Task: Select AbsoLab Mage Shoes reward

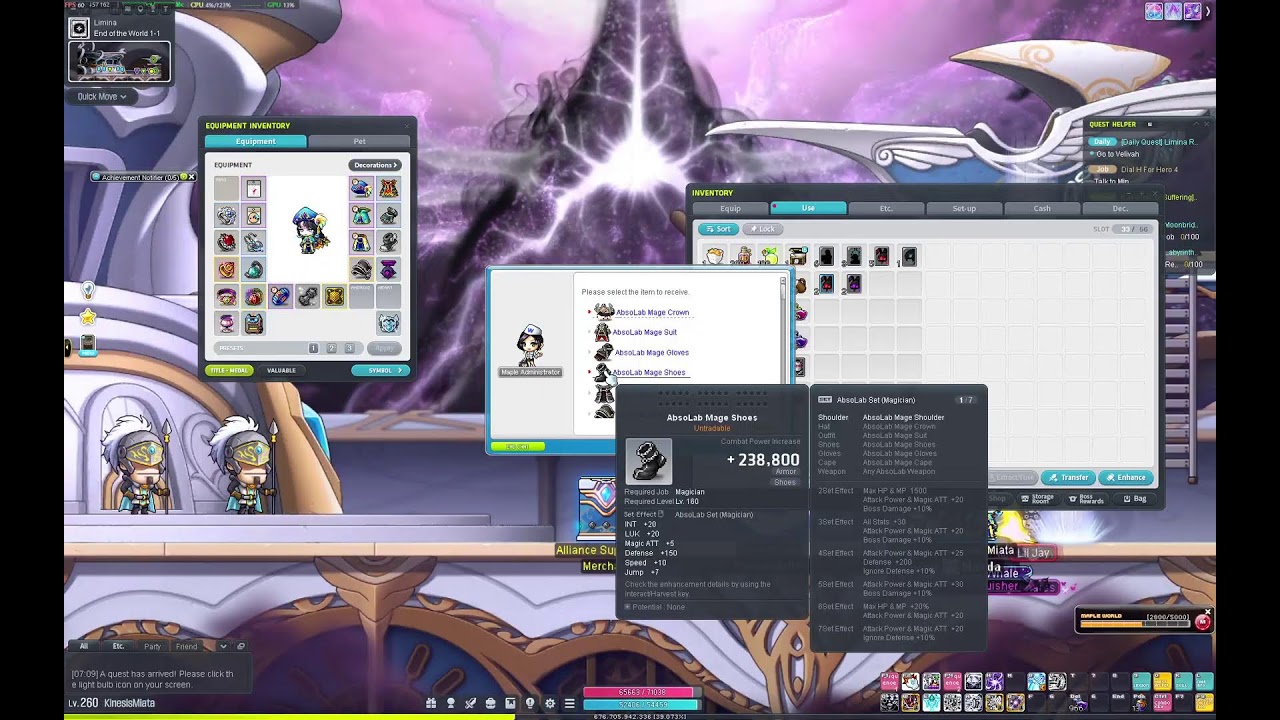Action: (x=649, y=372)
